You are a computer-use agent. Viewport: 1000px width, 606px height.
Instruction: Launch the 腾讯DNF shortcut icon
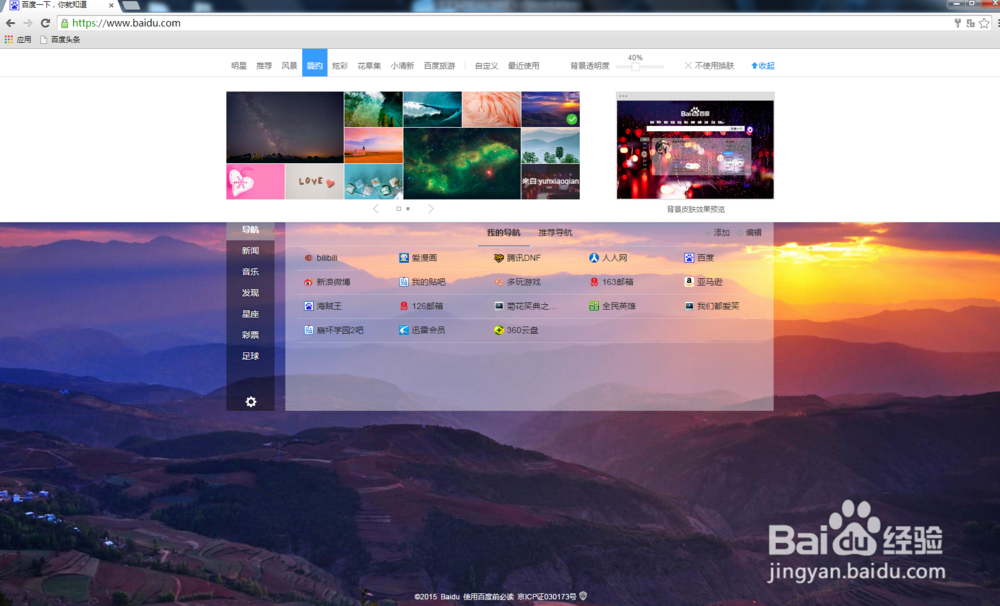499,258
